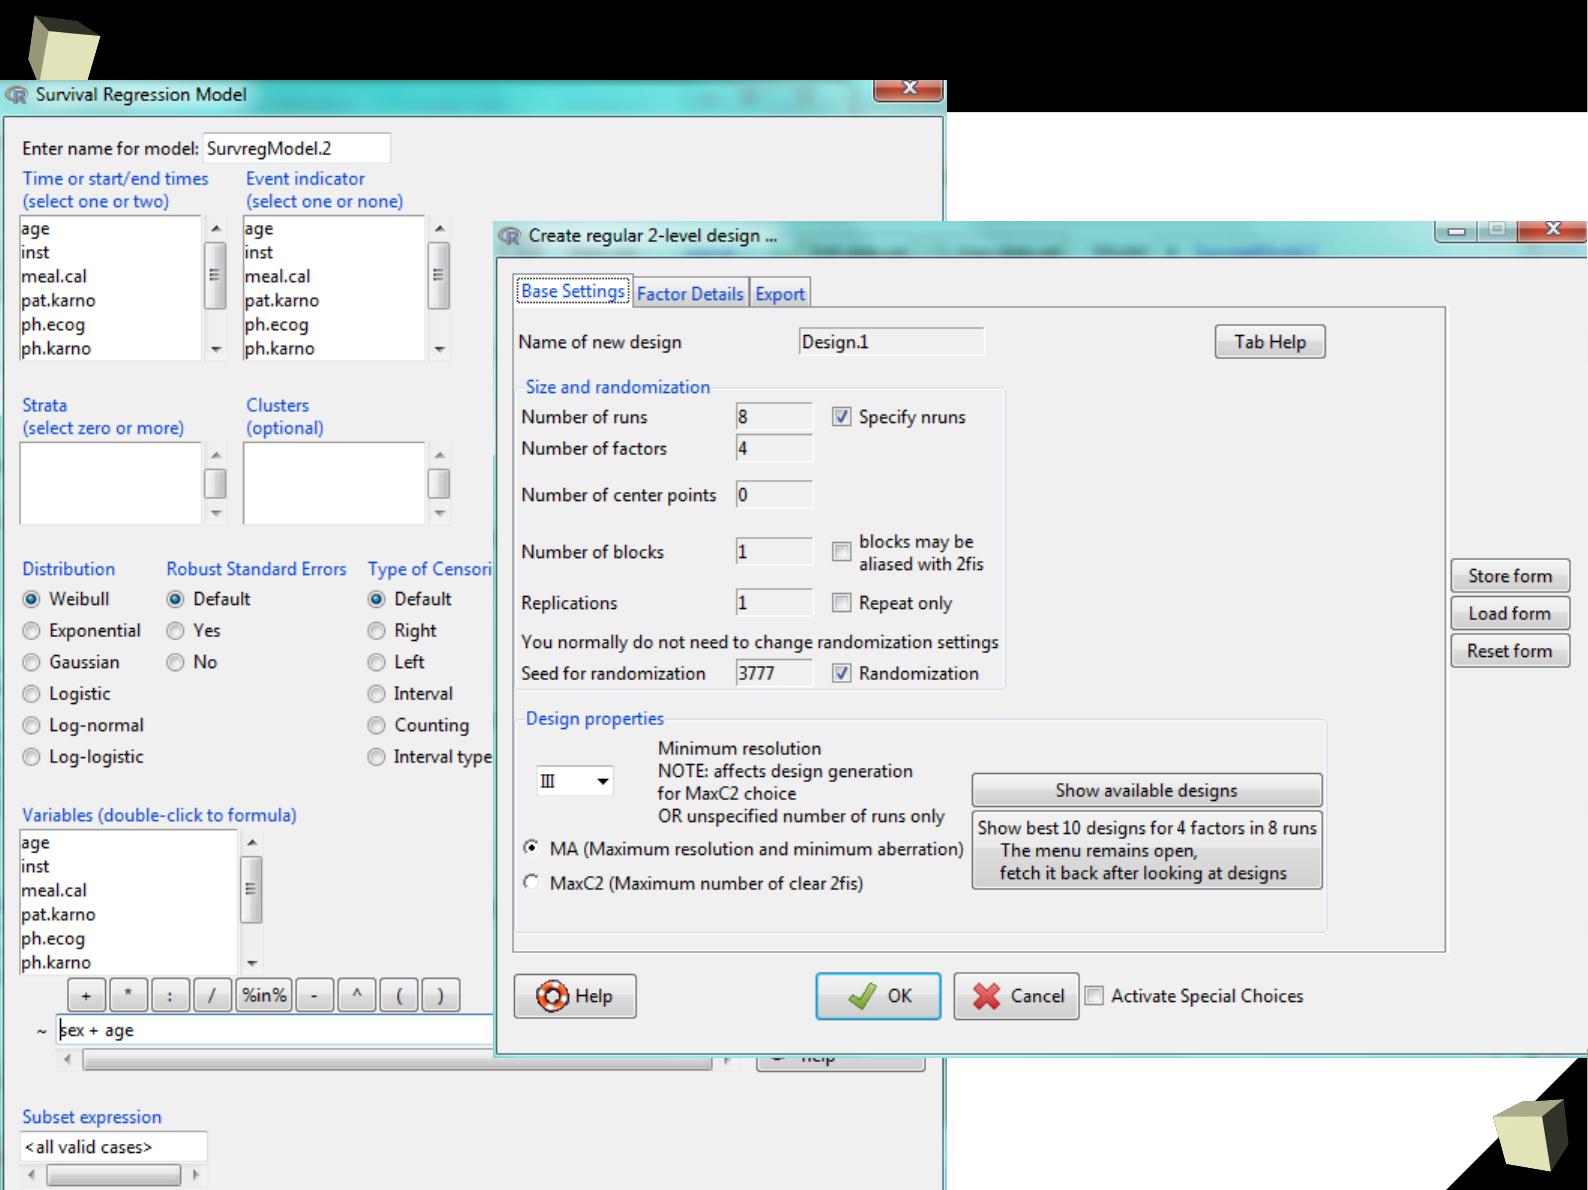Insert the slash nesting operator

tap(212, 995)
